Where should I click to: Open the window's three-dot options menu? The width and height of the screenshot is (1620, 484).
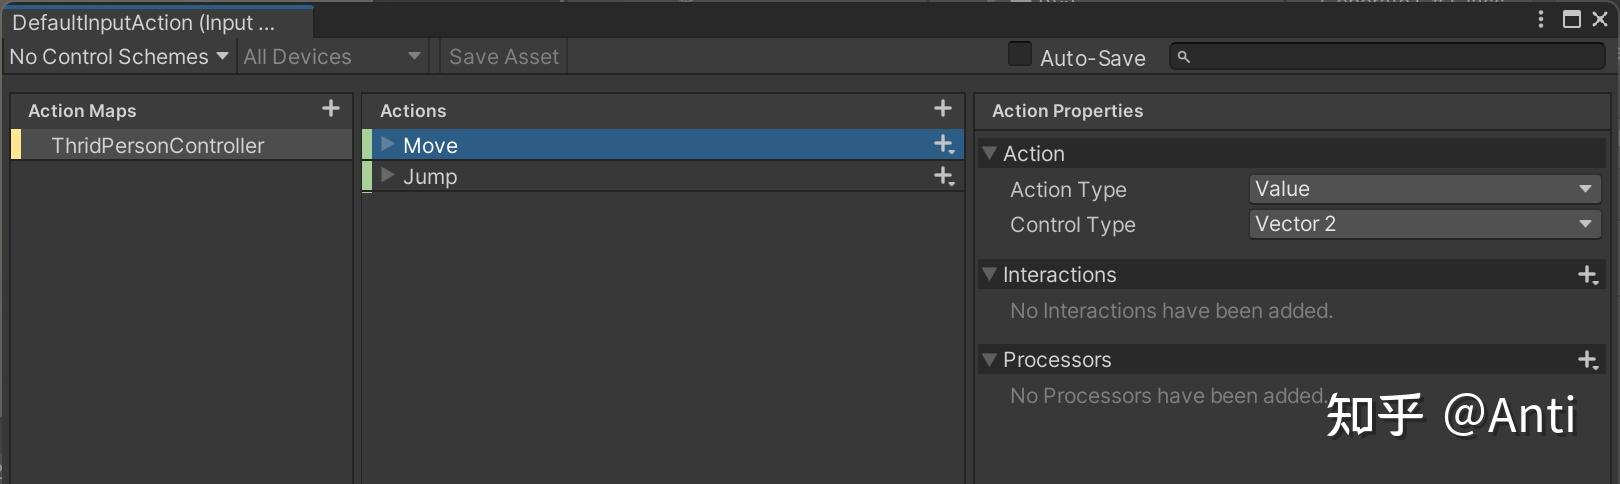(x=1541, y=19)
